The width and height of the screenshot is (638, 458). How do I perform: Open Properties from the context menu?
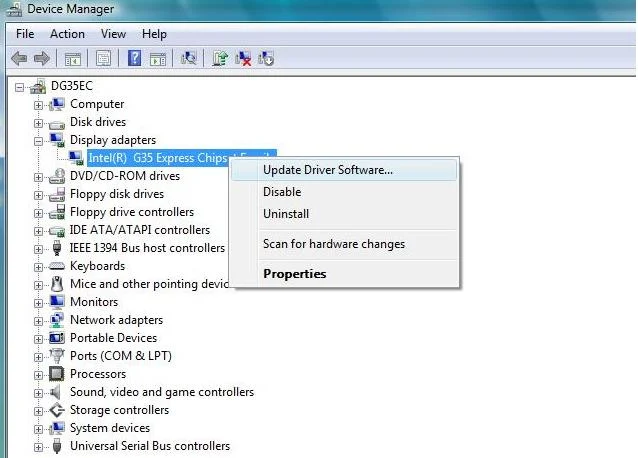tap(294, 274)
